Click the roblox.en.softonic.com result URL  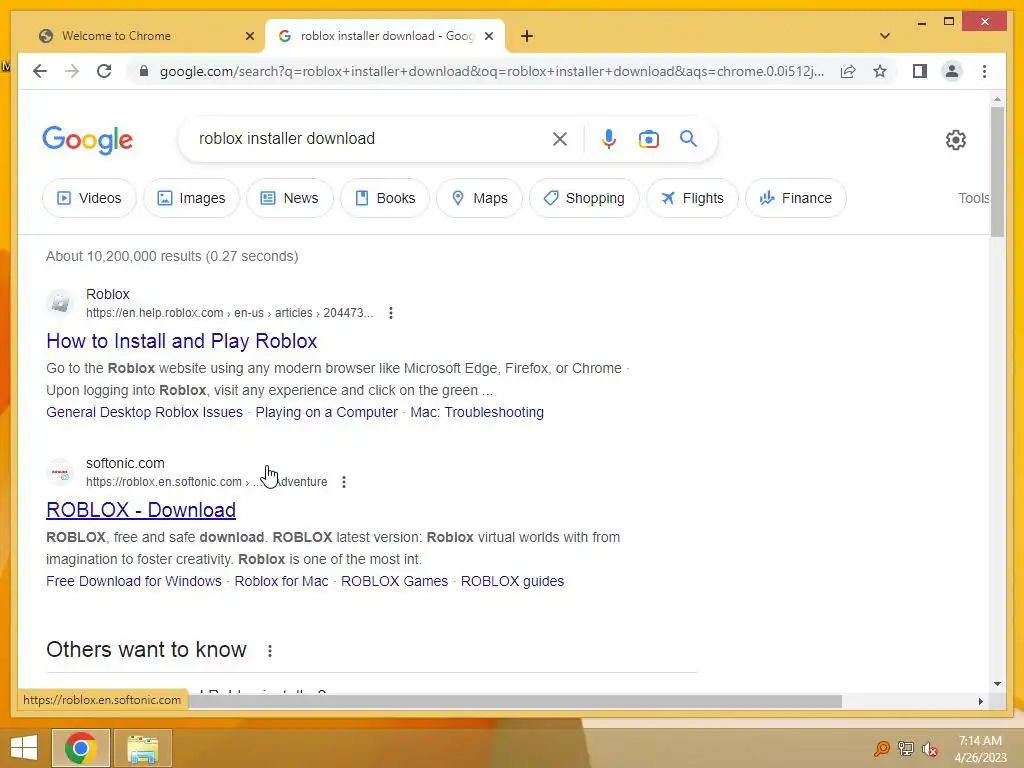pos(206,482)
